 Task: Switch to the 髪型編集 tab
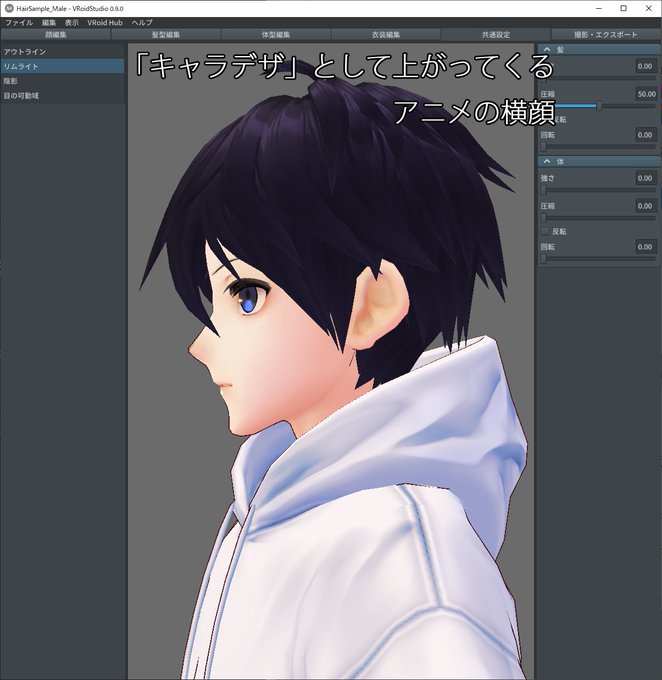[166, 34]
